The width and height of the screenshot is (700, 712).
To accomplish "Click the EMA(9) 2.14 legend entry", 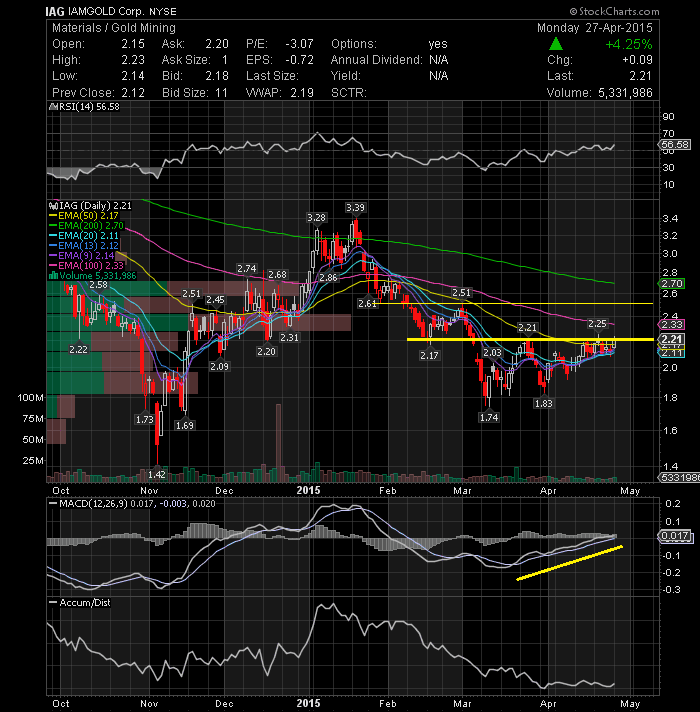I will [x=86, y=256].
